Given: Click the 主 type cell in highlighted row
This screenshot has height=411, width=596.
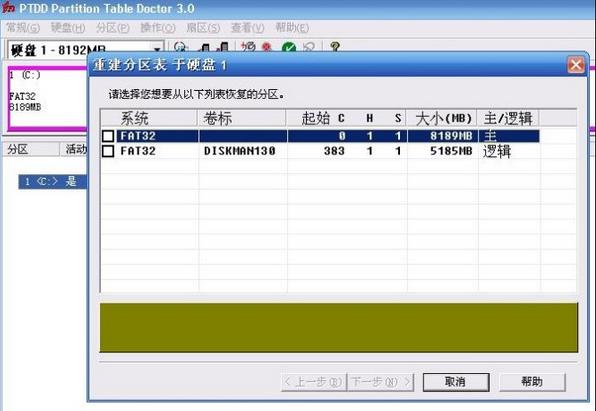Looking at the screenshot, I should pos(490,136).
